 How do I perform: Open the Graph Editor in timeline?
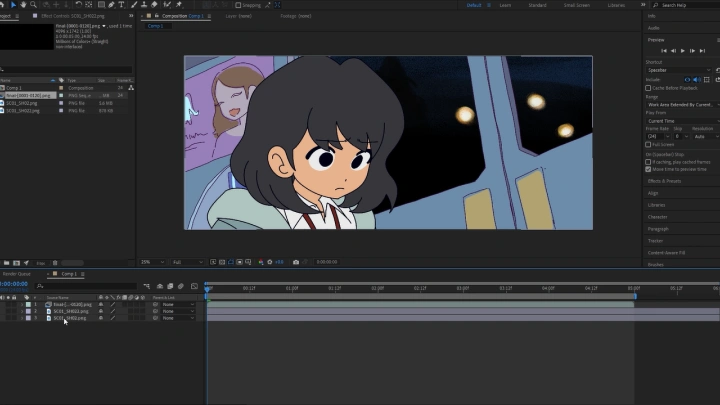[194, 286]
